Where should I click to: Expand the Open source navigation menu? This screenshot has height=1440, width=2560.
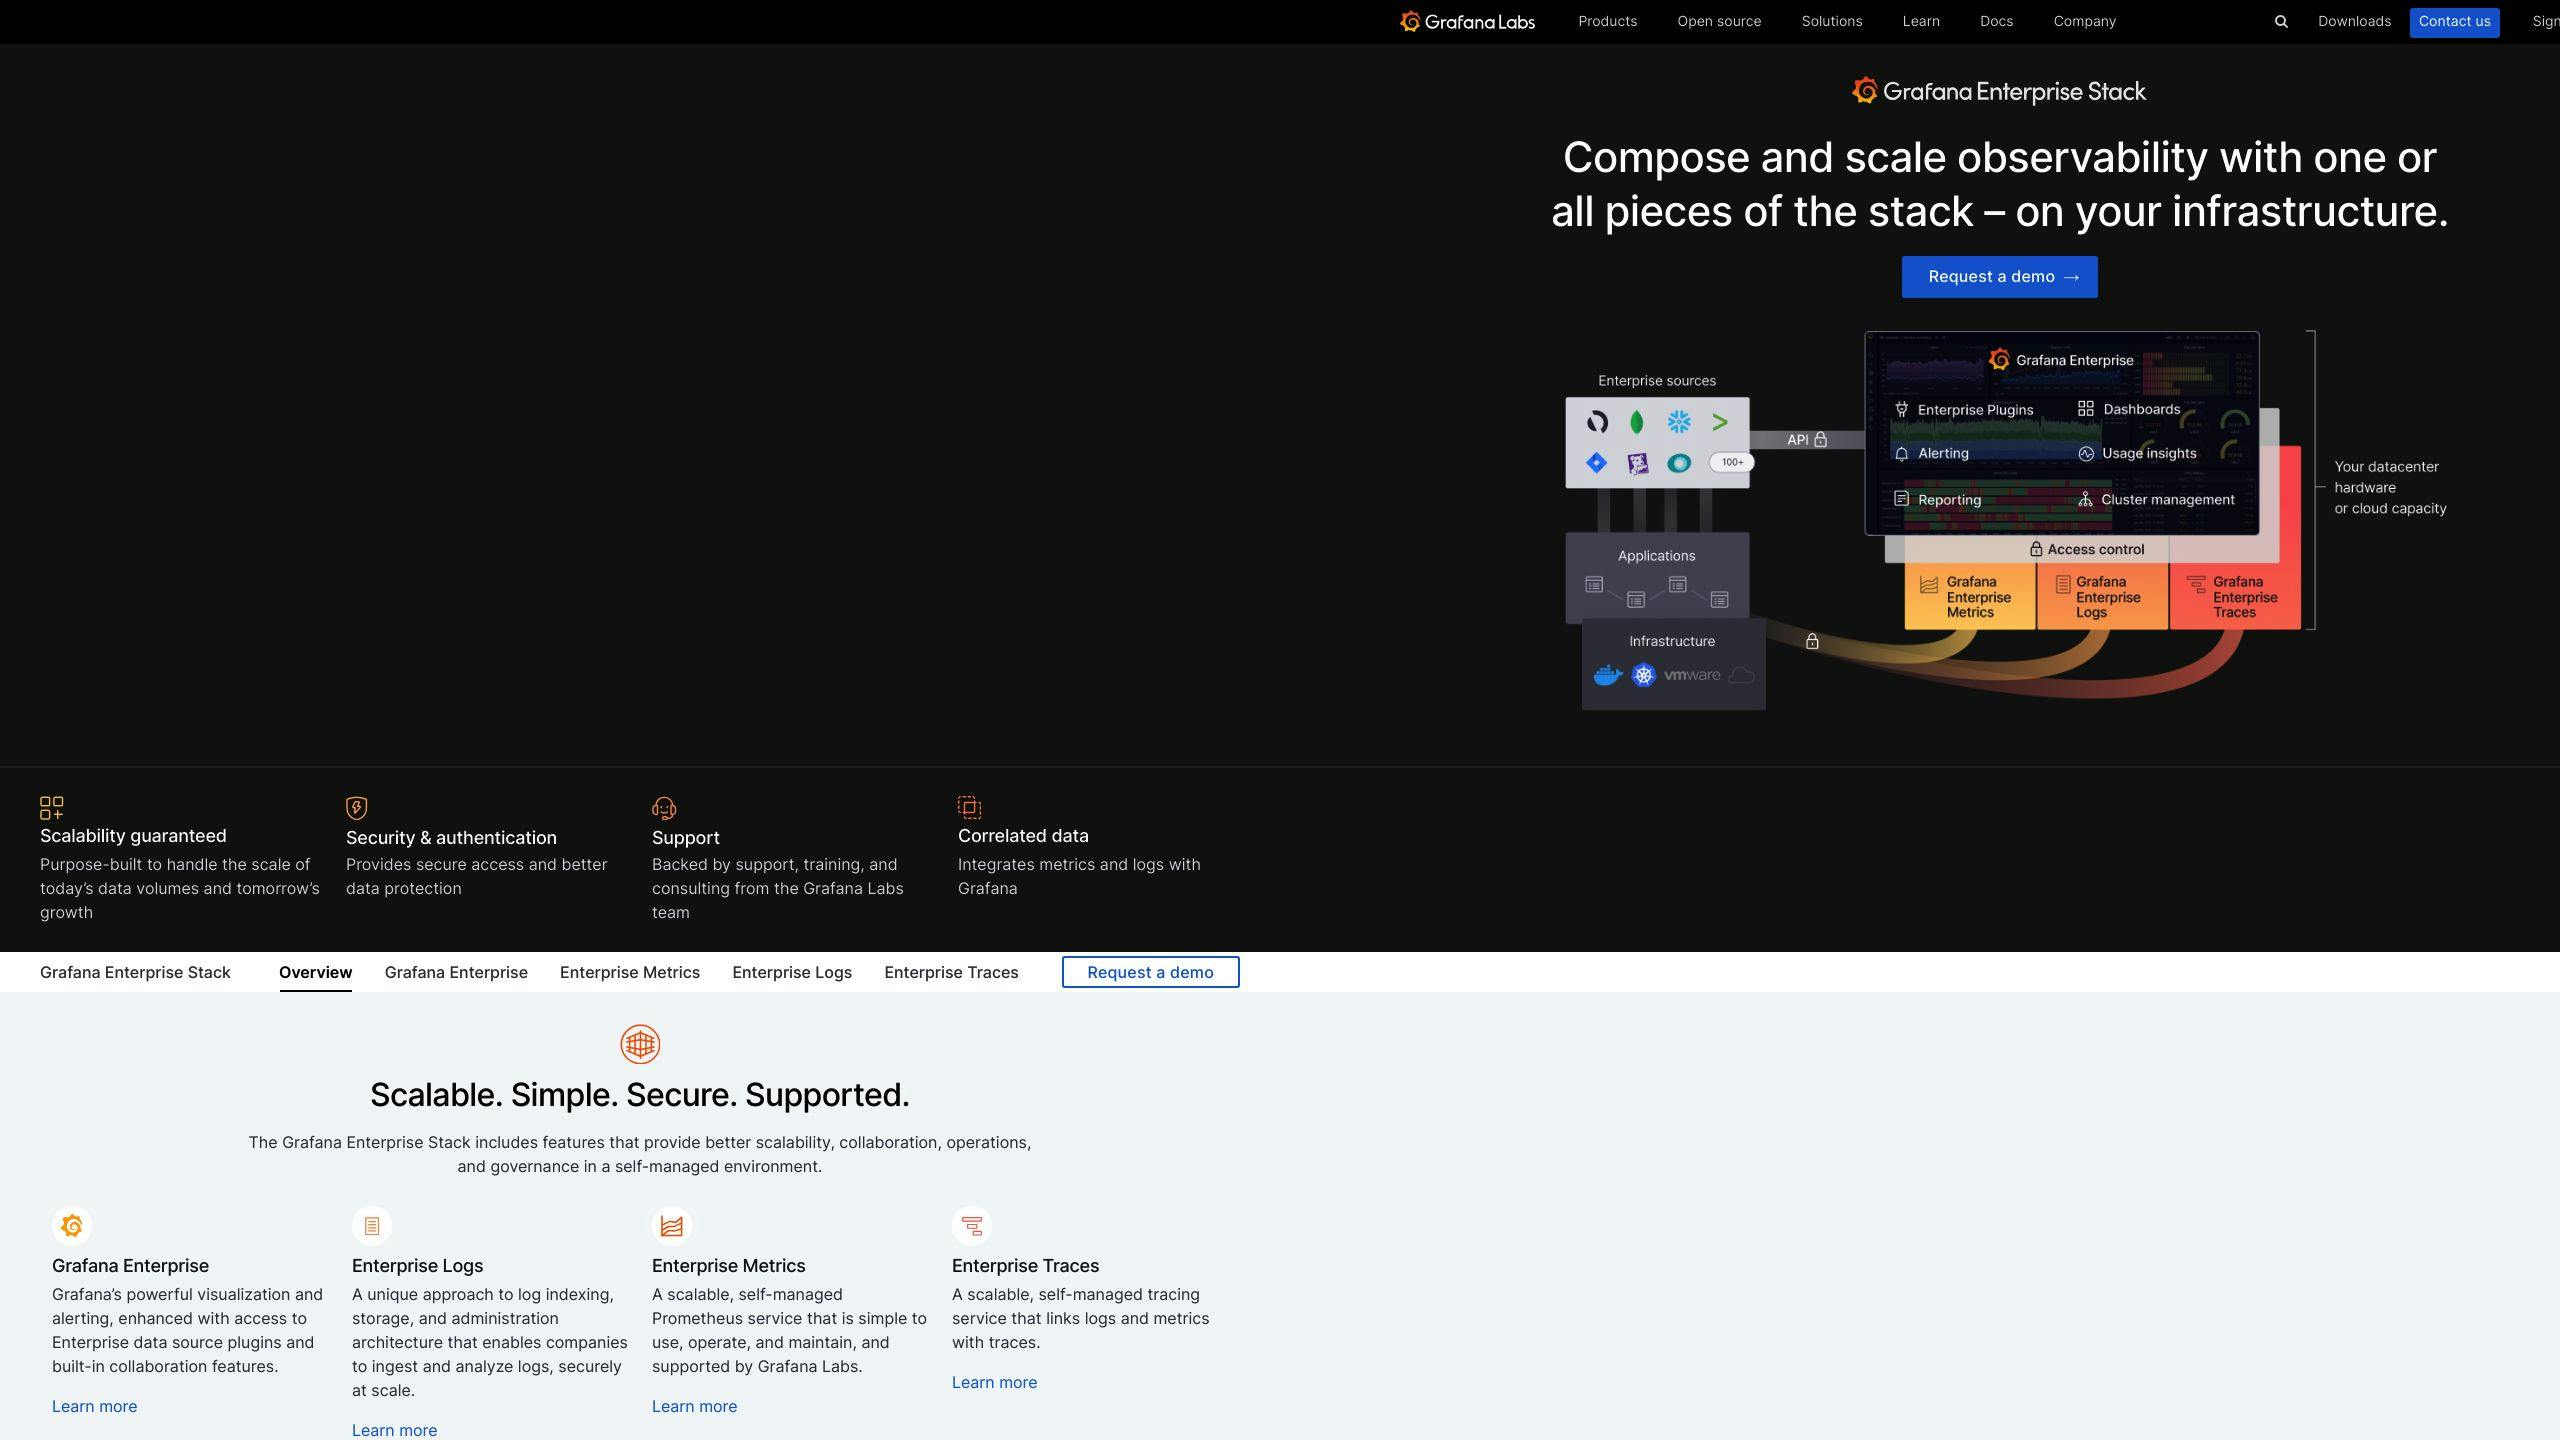1718,21
